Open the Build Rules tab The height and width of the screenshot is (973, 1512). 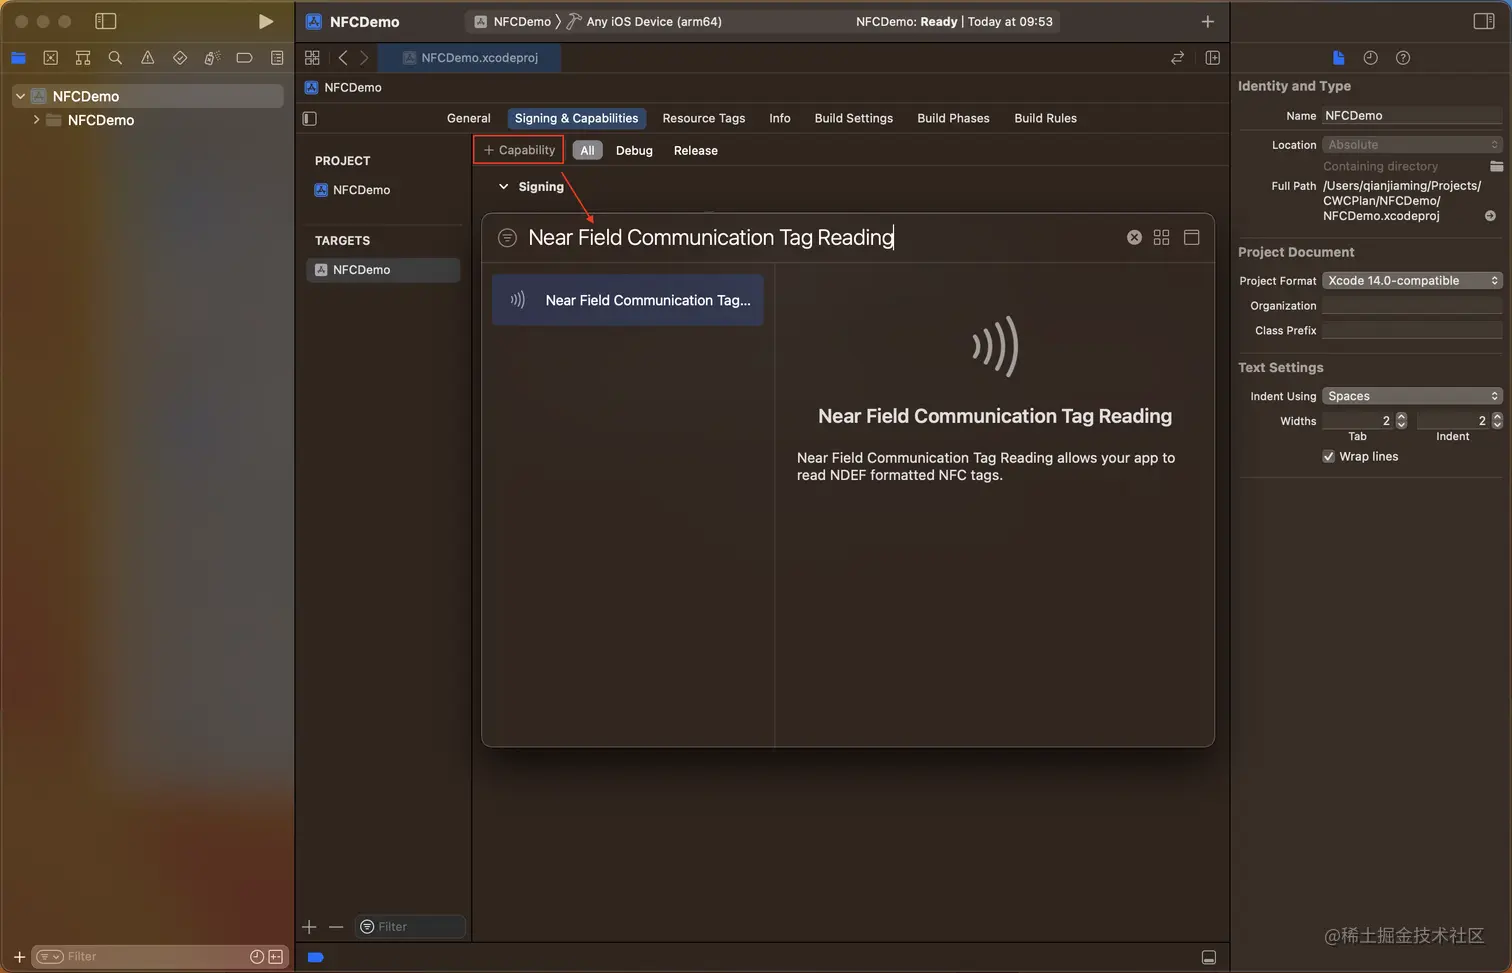pos(1046,118)
